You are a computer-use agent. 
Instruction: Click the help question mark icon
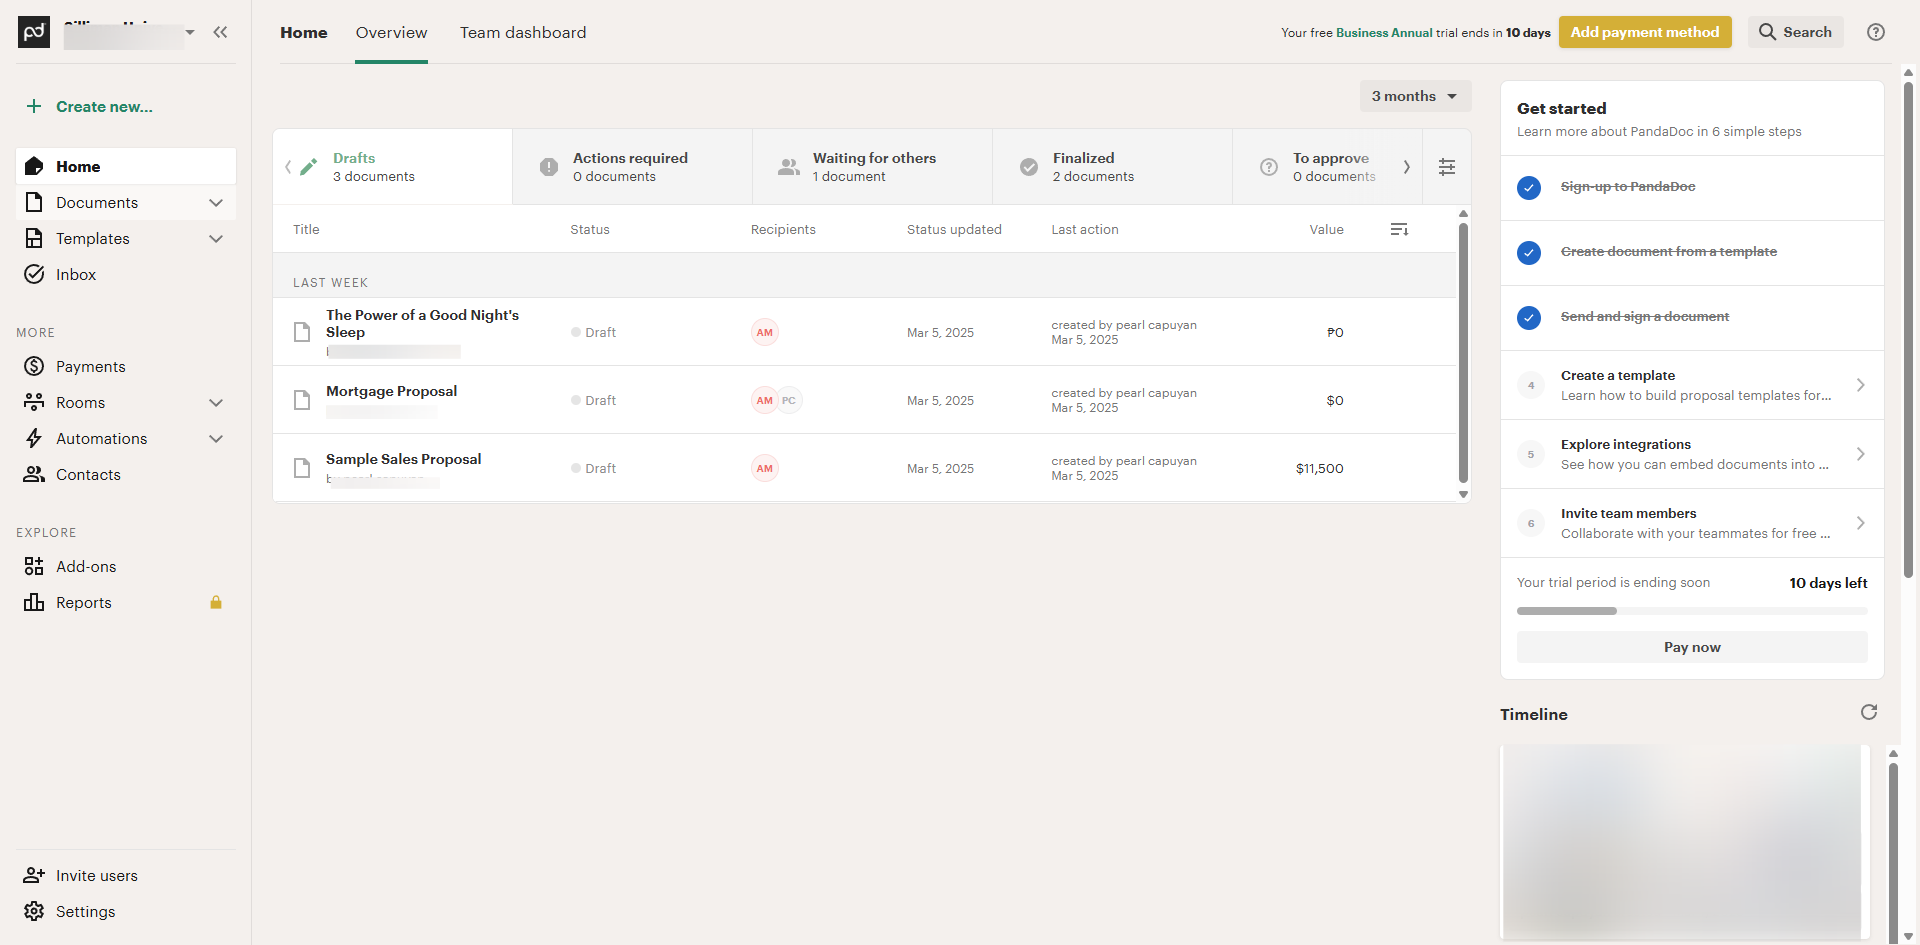pyautogui.click(x=1876, y=32)
